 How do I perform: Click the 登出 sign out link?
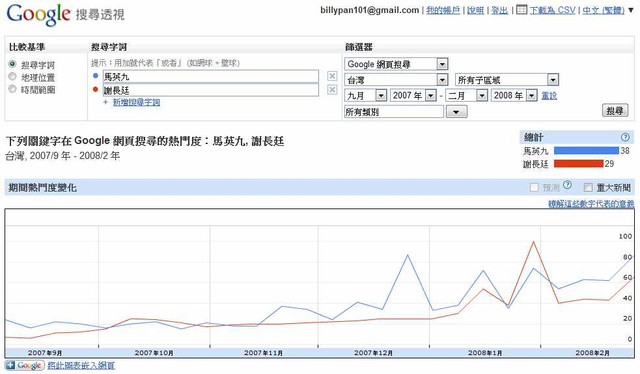coord(499,10)
